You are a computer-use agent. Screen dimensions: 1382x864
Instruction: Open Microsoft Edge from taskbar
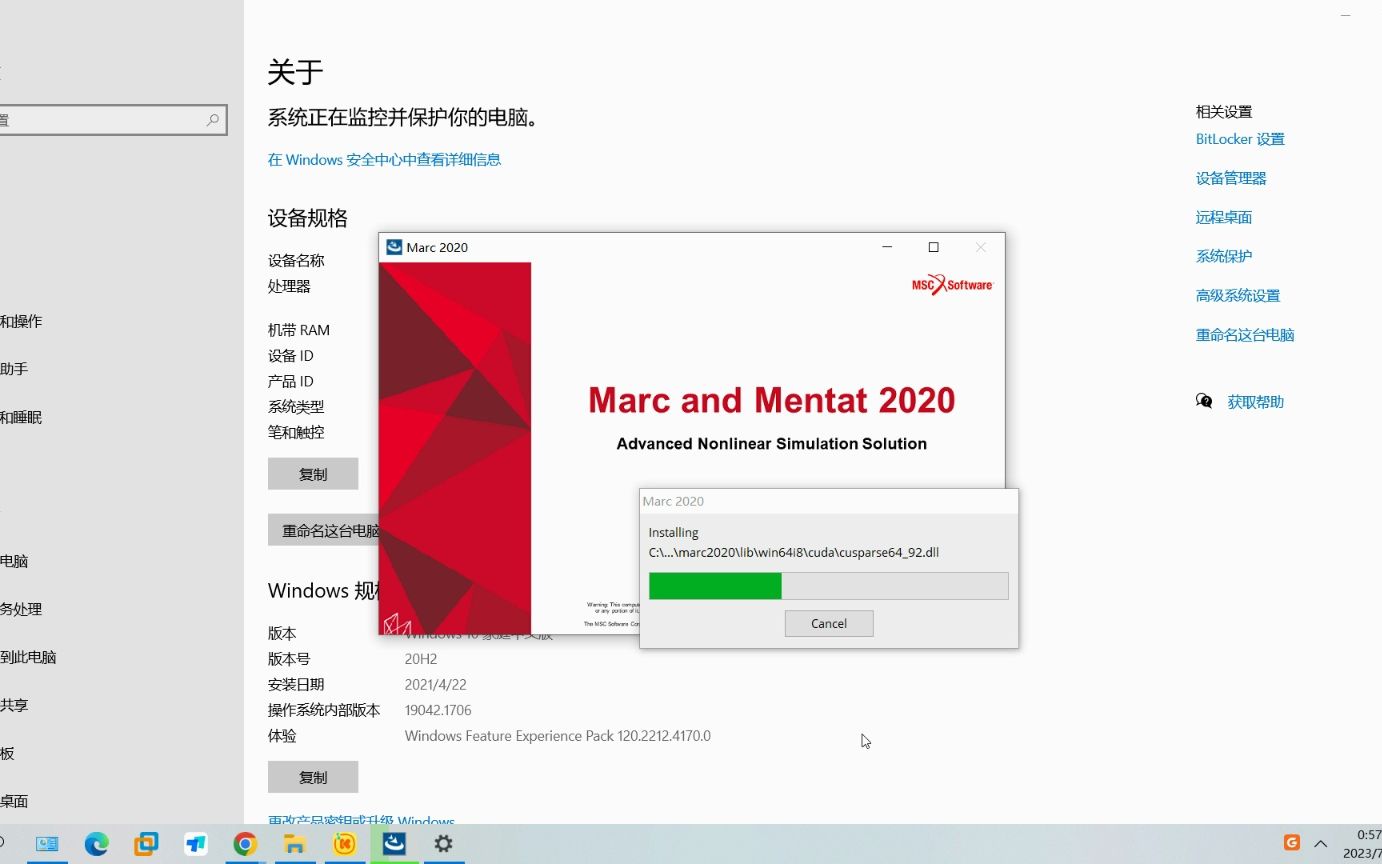[x=97, y=844]
